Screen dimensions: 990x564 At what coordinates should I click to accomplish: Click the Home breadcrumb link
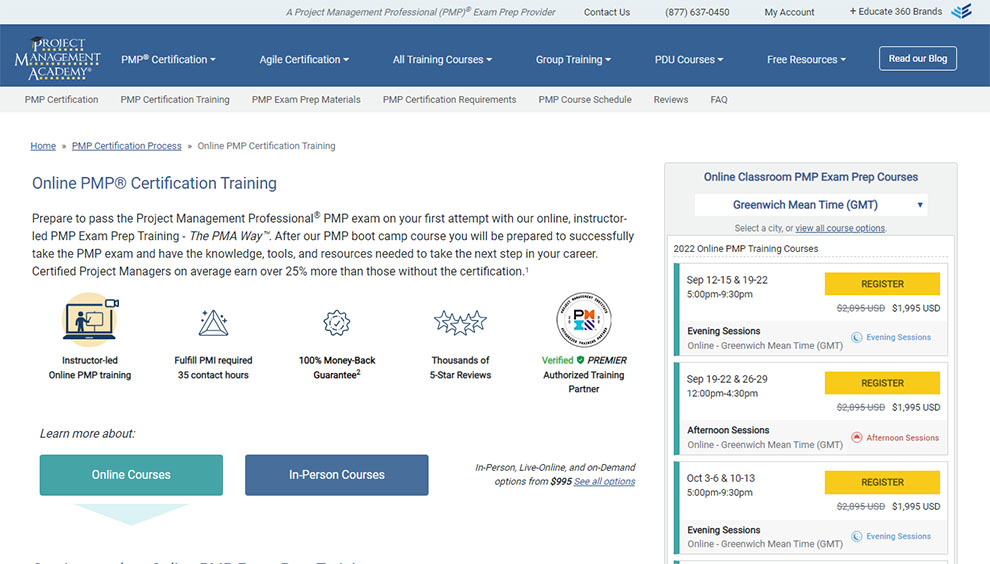[43, 146]
